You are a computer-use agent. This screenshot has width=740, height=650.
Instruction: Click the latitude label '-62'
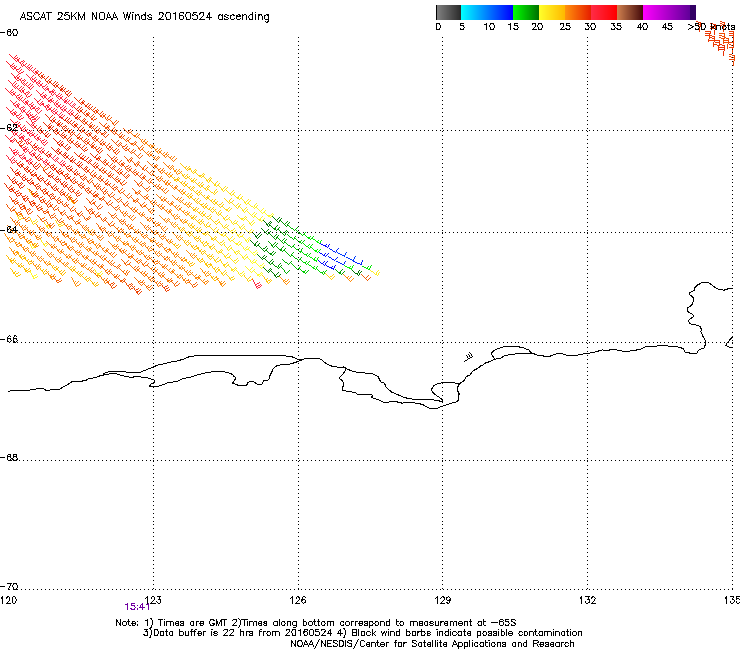(x=9, y=127)
